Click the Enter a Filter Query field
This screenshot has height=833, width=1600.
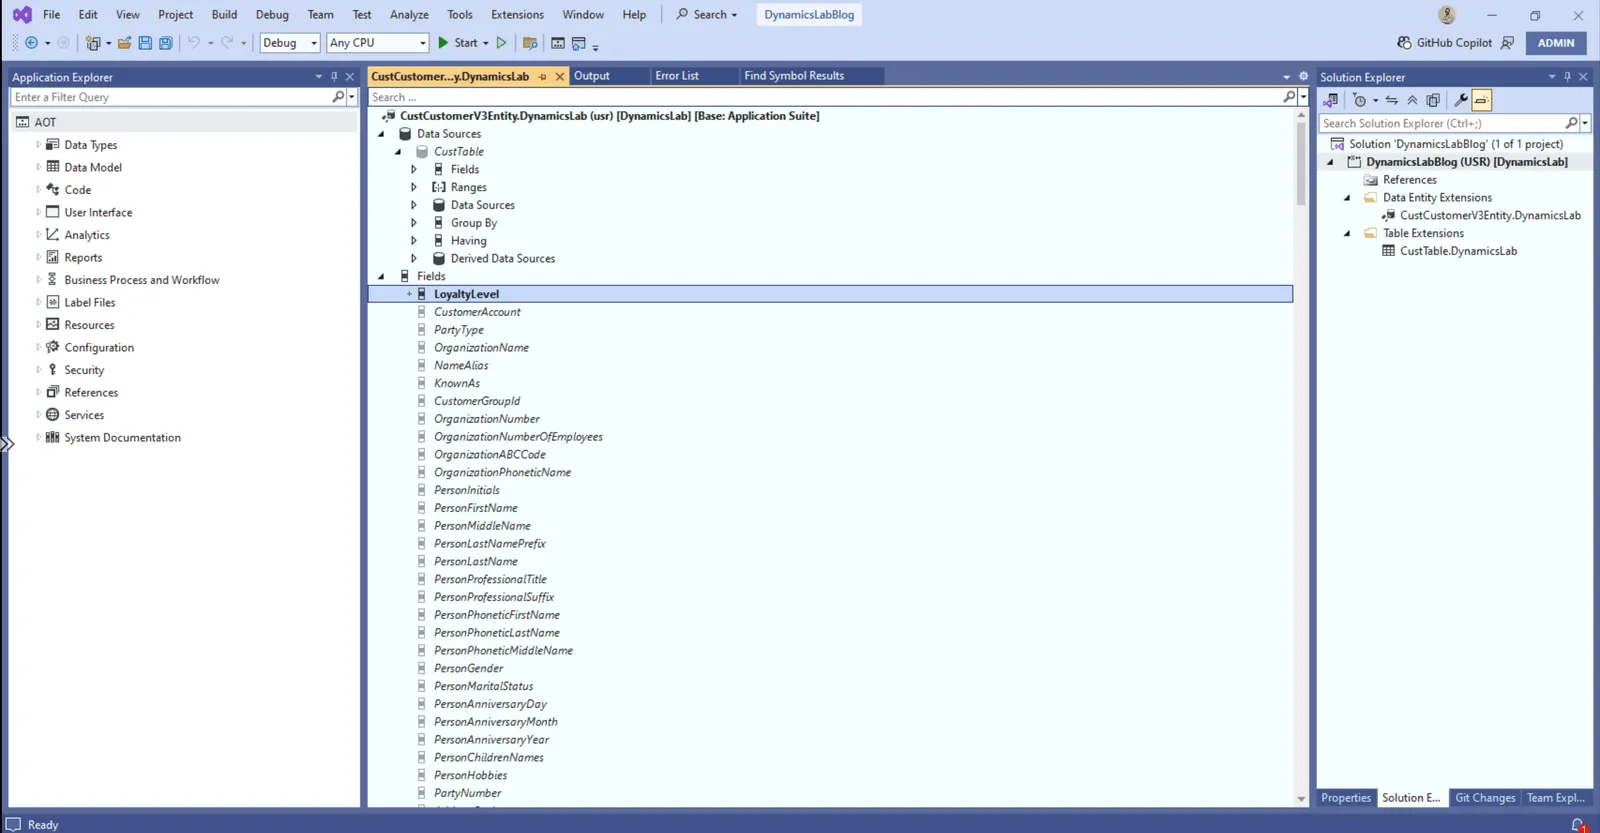click(x=171, y=97)
